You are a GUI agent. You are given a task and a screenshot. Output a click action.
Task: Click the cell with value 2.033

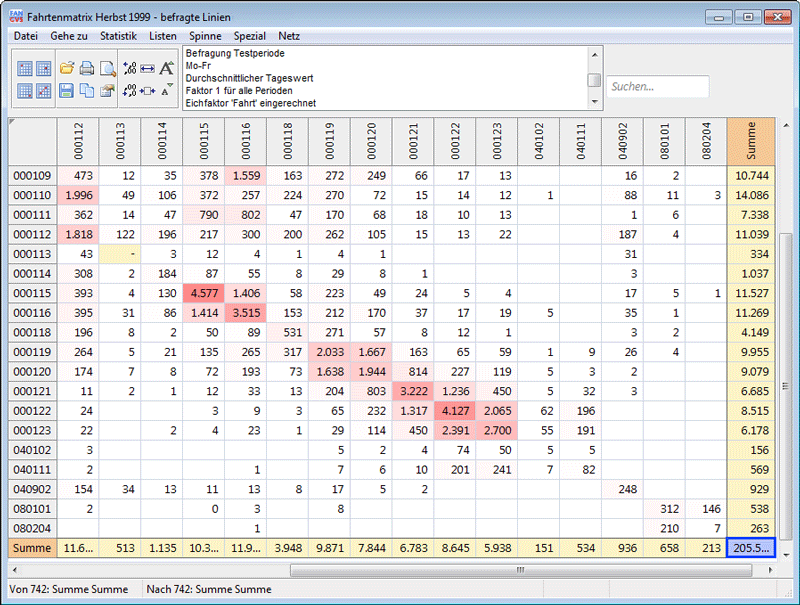pos(329,352)
